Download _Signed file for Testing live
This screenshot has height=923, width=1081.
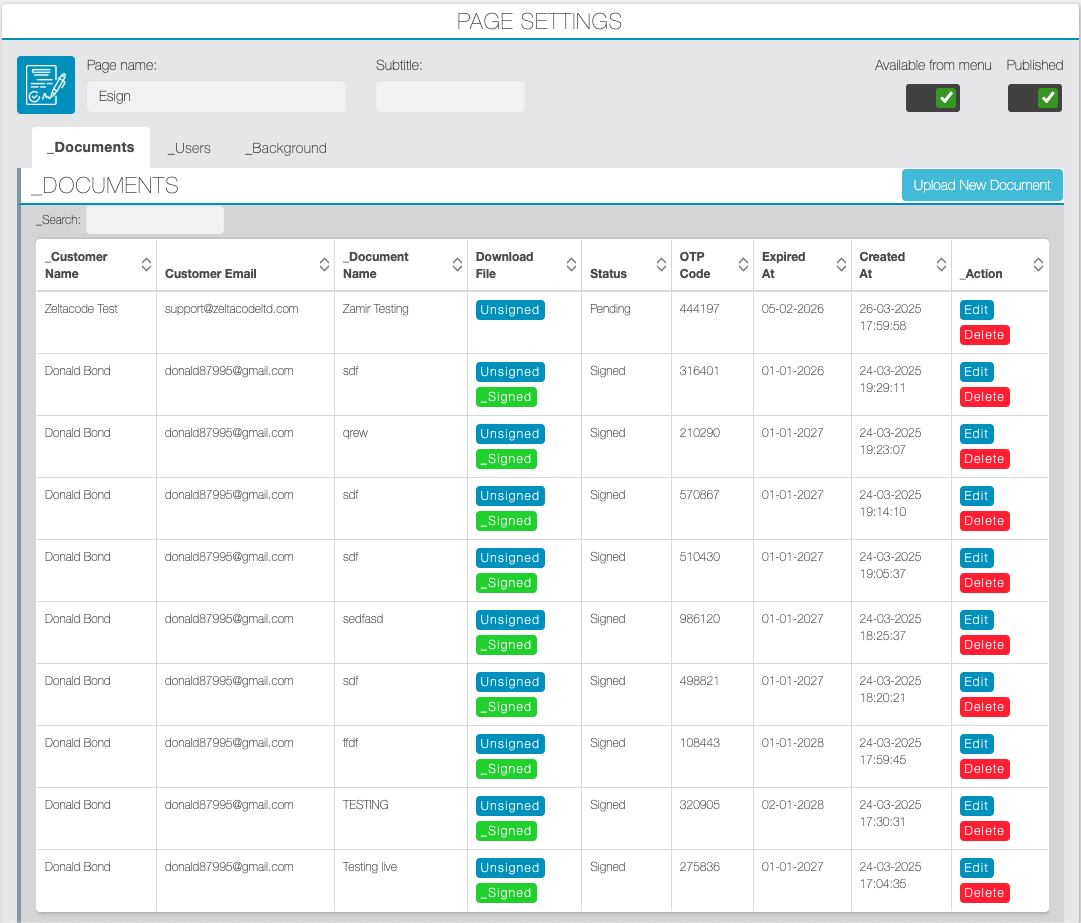(506, 893)
